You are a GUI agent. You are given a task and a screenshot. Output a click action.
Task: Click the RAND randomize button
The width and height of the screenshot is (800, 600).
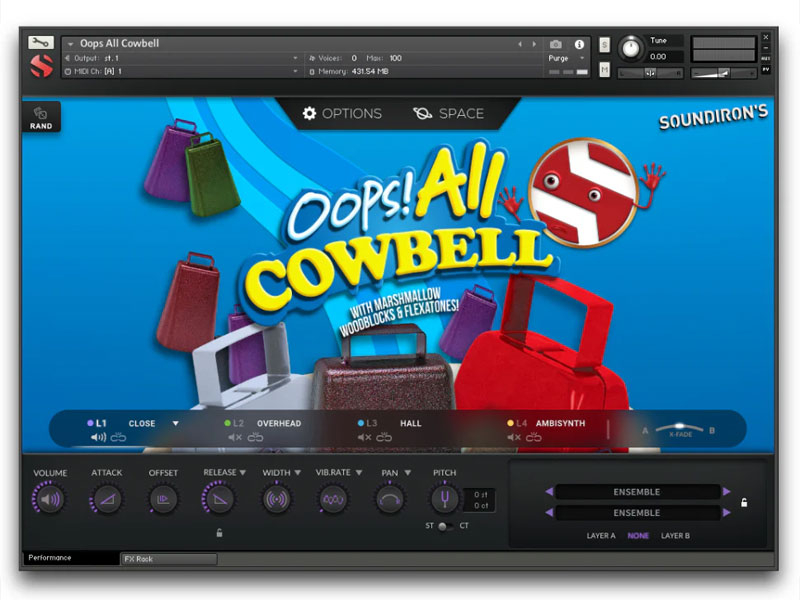click(x=41, y=117)
